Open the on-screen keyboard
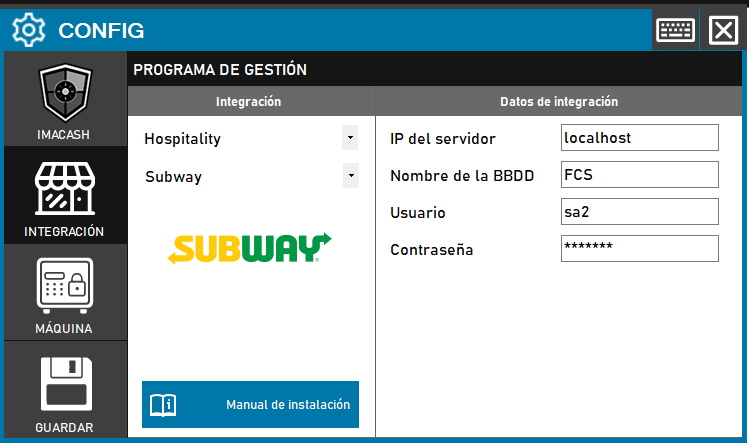749x444 pixels. 675,30
